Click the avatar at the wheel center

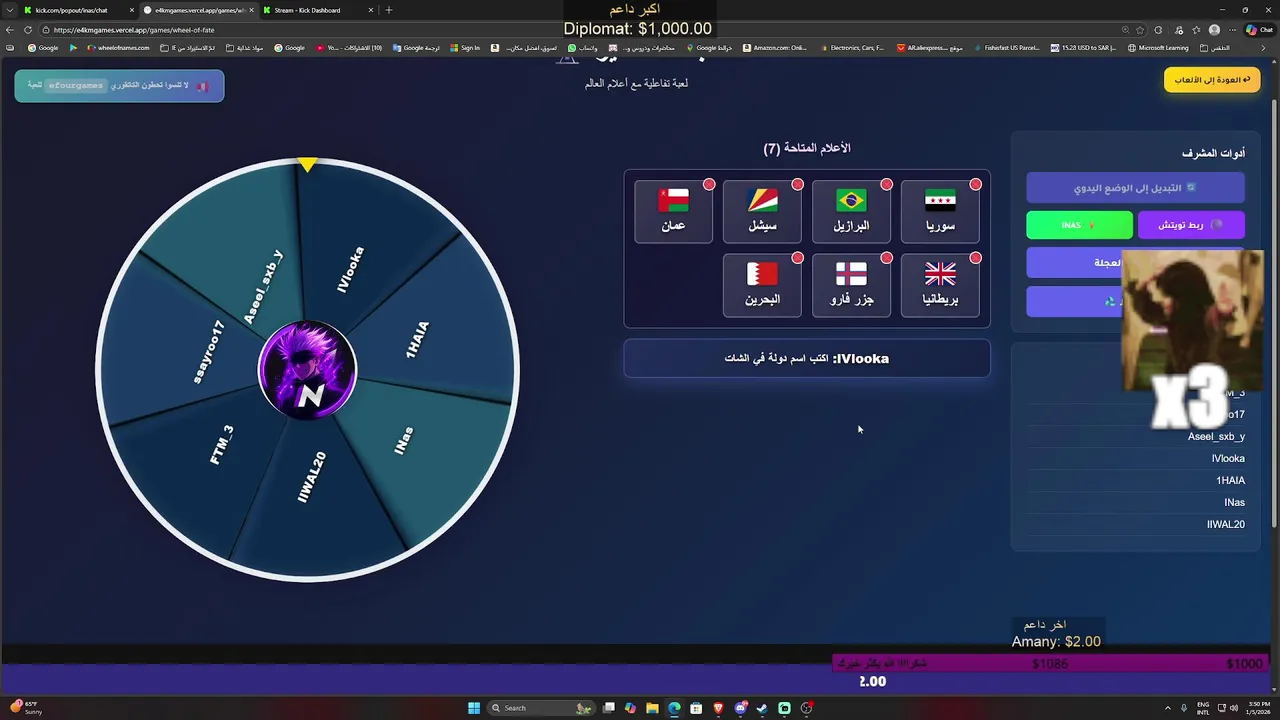[x=307, y=369]
